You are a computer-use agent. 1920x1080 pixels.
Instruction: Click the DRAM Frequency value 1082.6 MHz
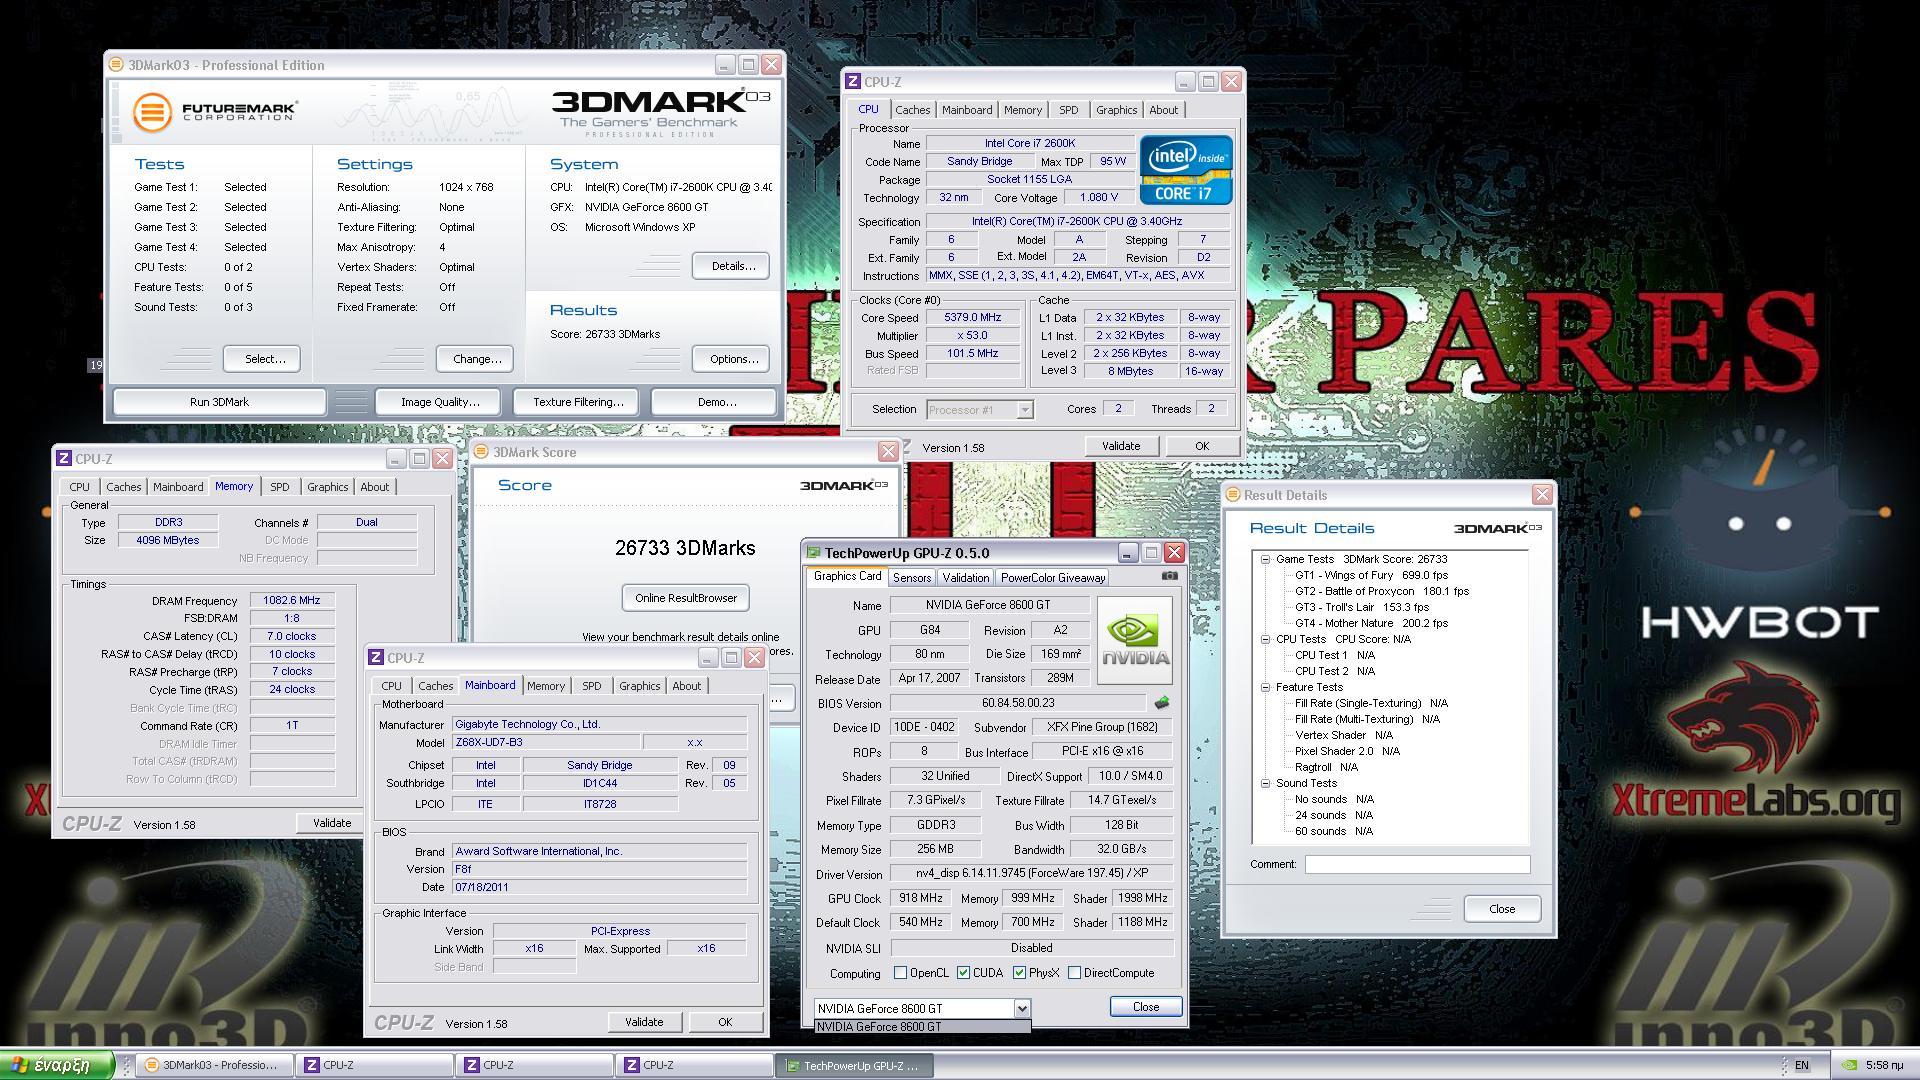(x=292, y=600)
